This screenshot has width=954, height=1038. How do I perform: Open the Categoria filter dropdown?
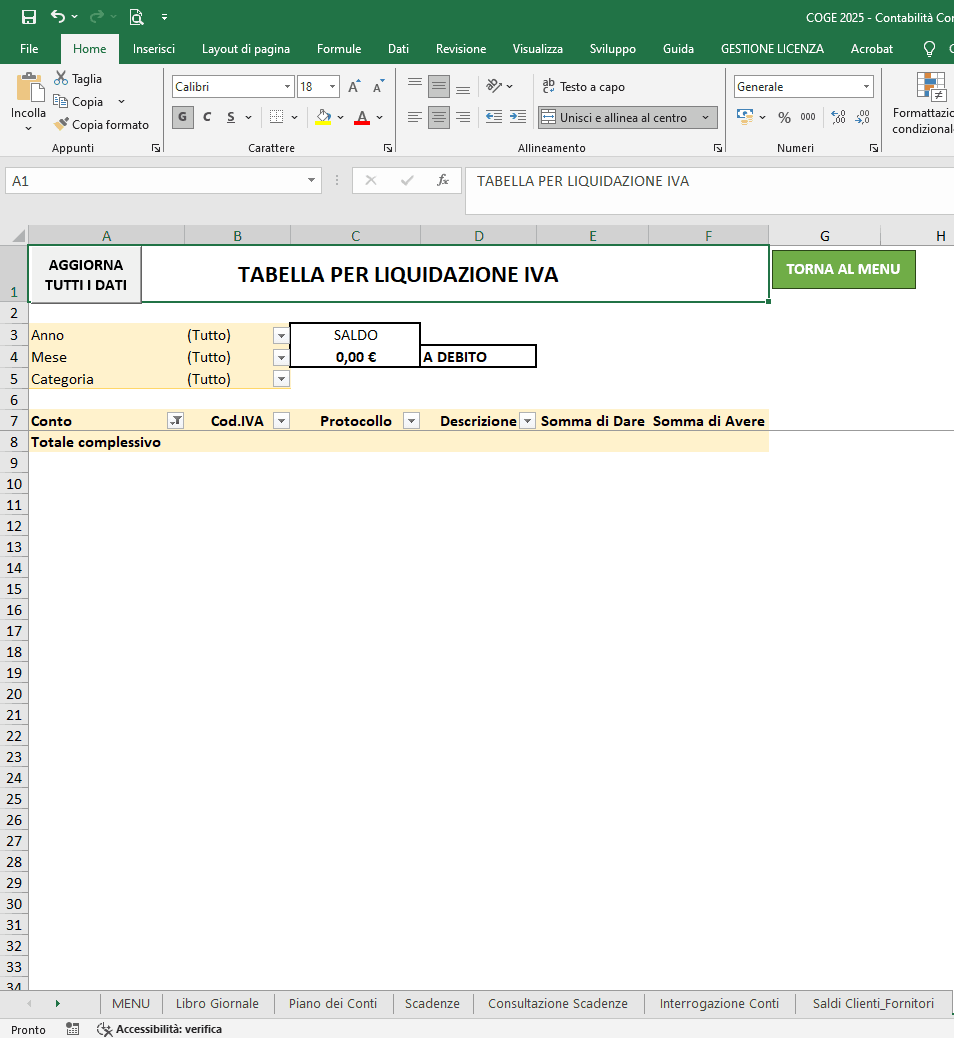click(x=281, y=379)
